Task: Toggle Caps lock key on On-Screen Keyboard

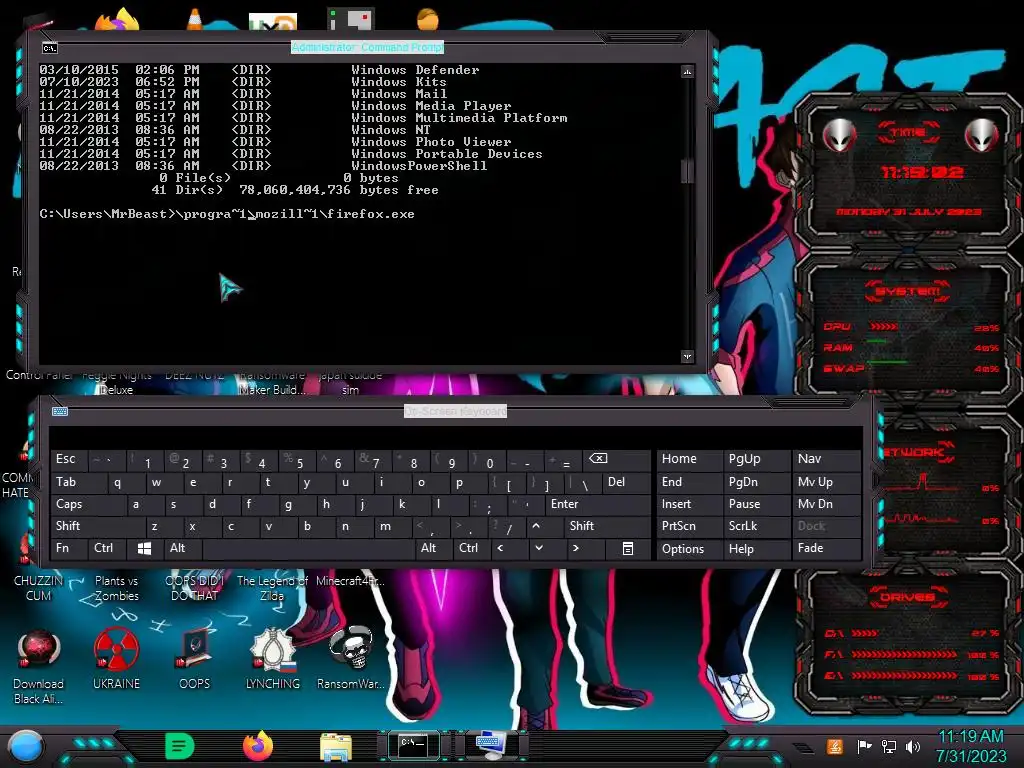Action: 88,504
